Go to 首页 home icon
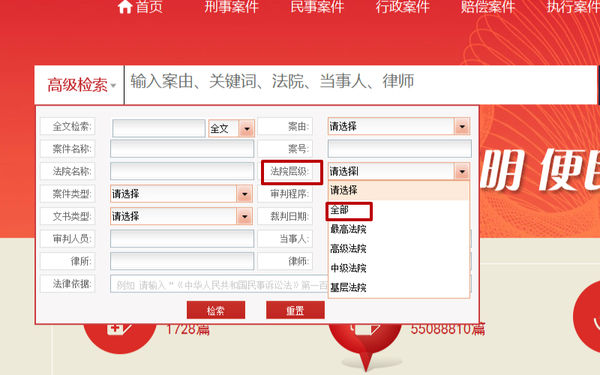Viewport: 600px width, 375px height. pos(125,7)
